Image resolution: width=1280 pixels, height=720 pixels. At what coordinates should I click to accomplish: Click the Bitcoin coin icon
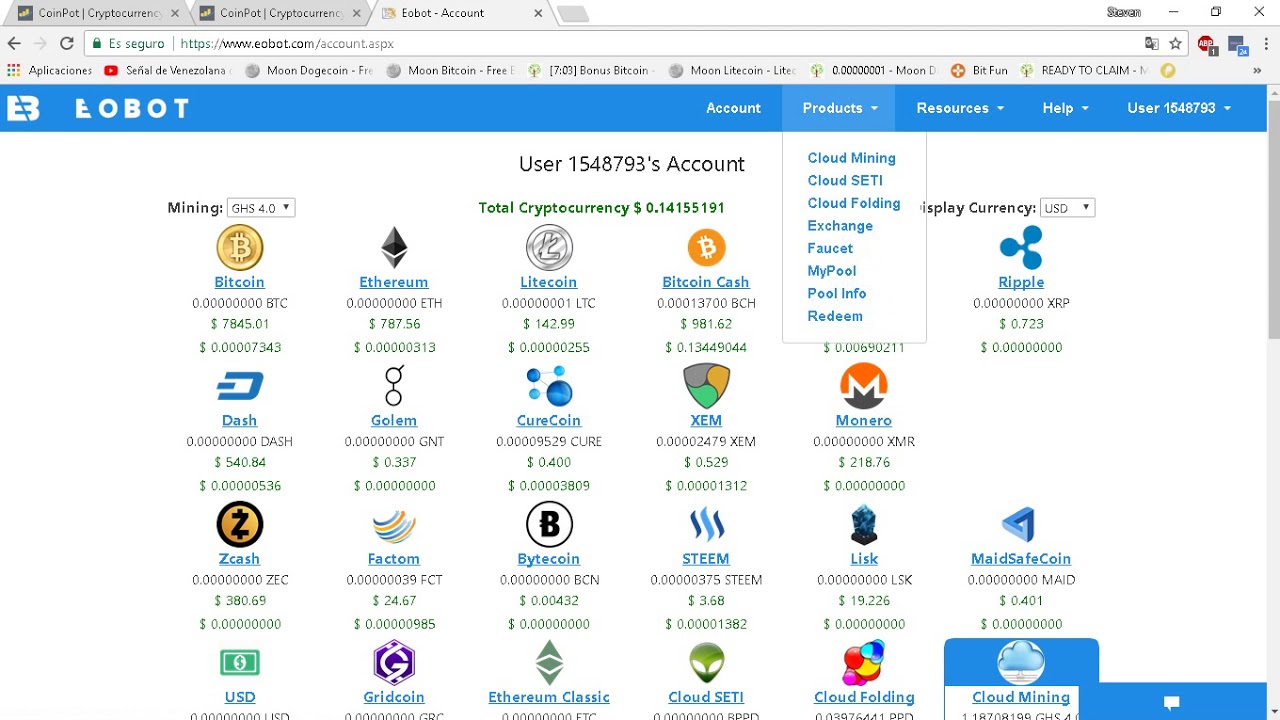tap(239, 247)
